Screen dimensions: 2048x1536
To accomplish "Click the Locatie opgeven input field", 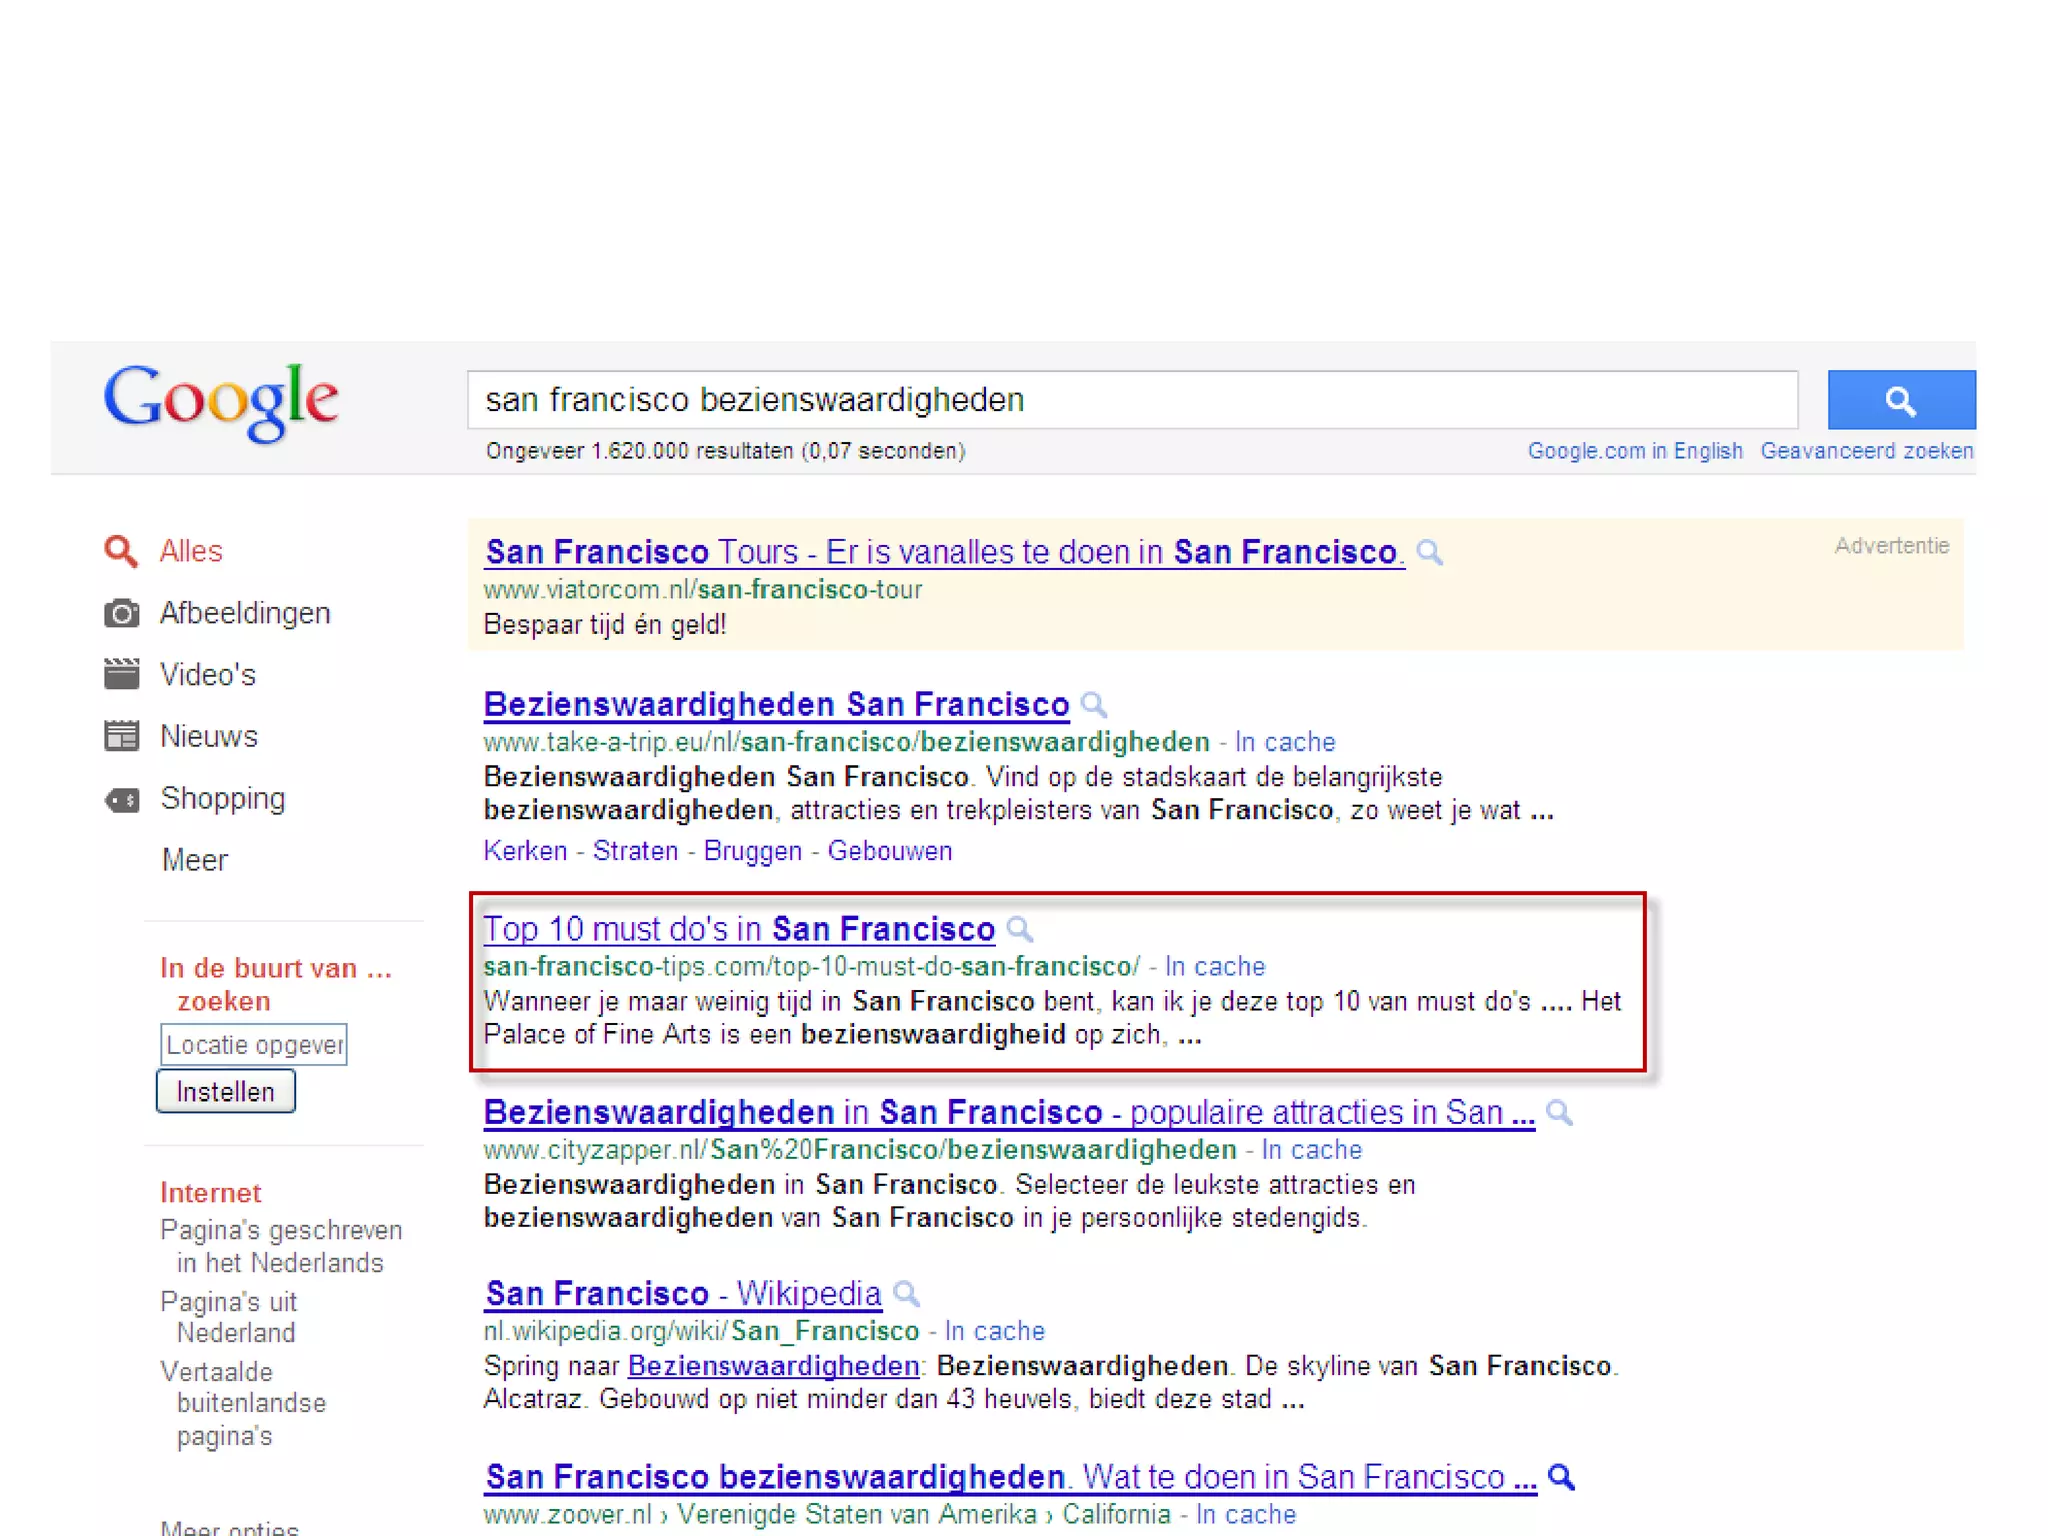I will 253,1045.
